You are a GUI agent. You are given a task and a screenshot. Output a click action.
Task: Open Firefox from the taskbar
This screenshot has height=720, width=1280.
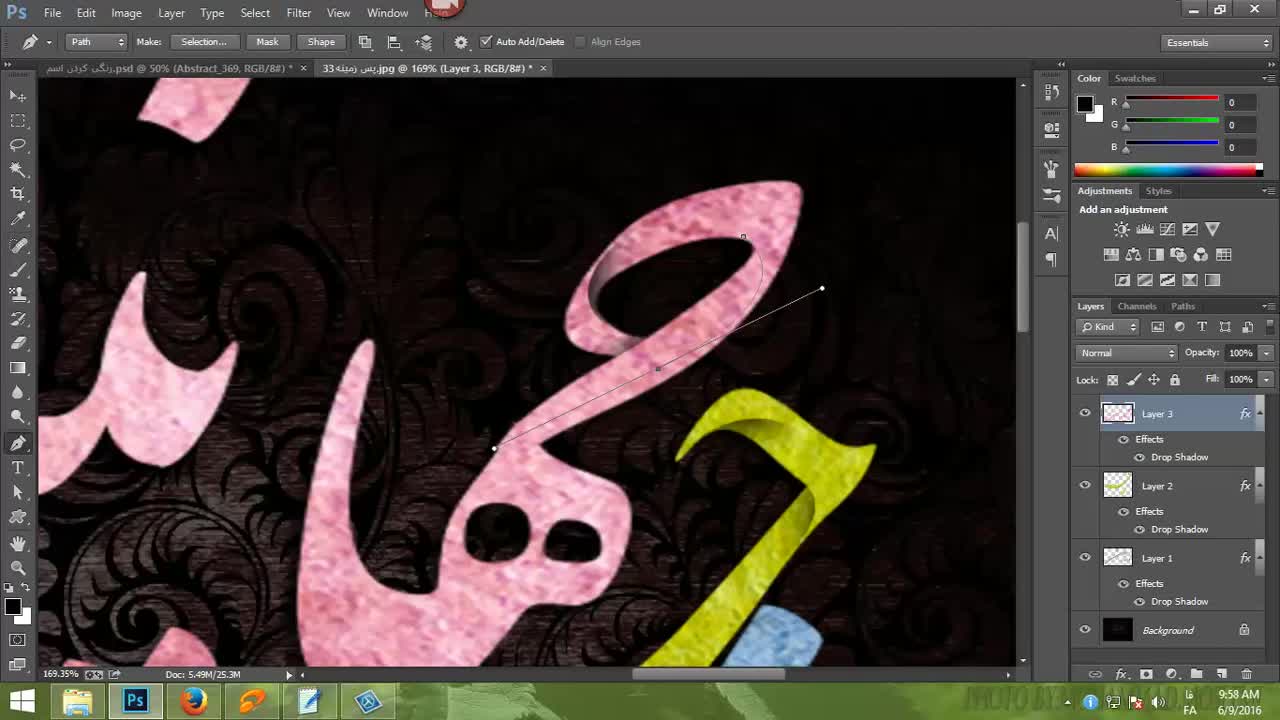coord(193,702)
